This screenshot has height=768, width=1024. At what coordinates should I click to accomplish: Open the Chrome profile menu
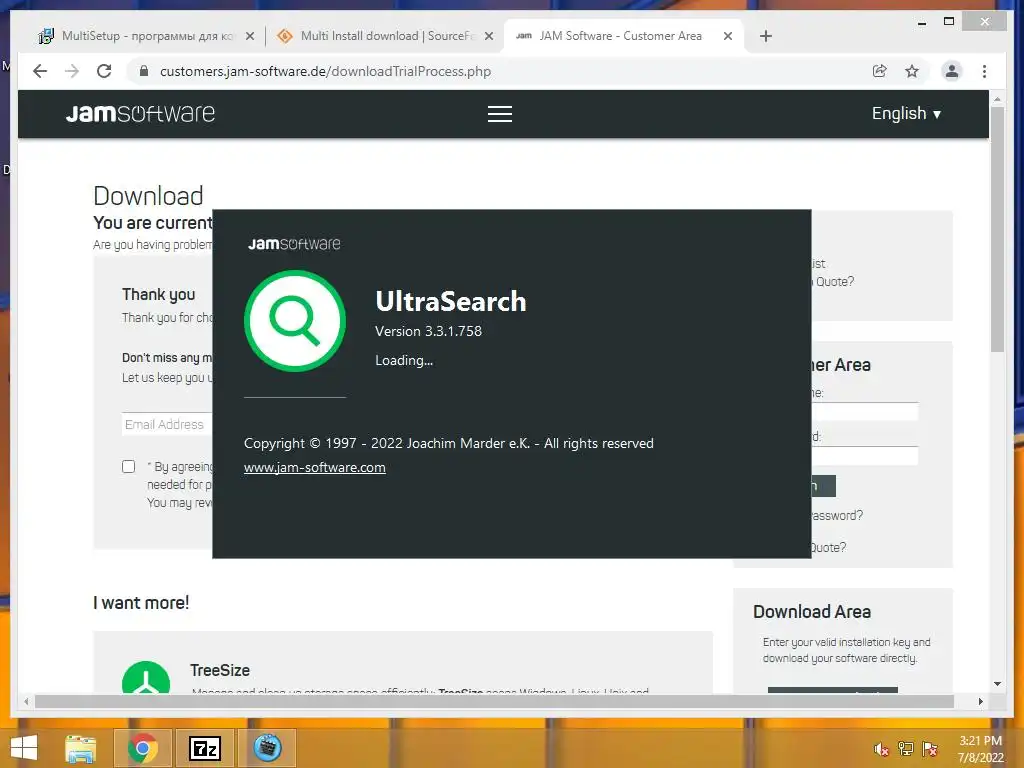point(952,71)
